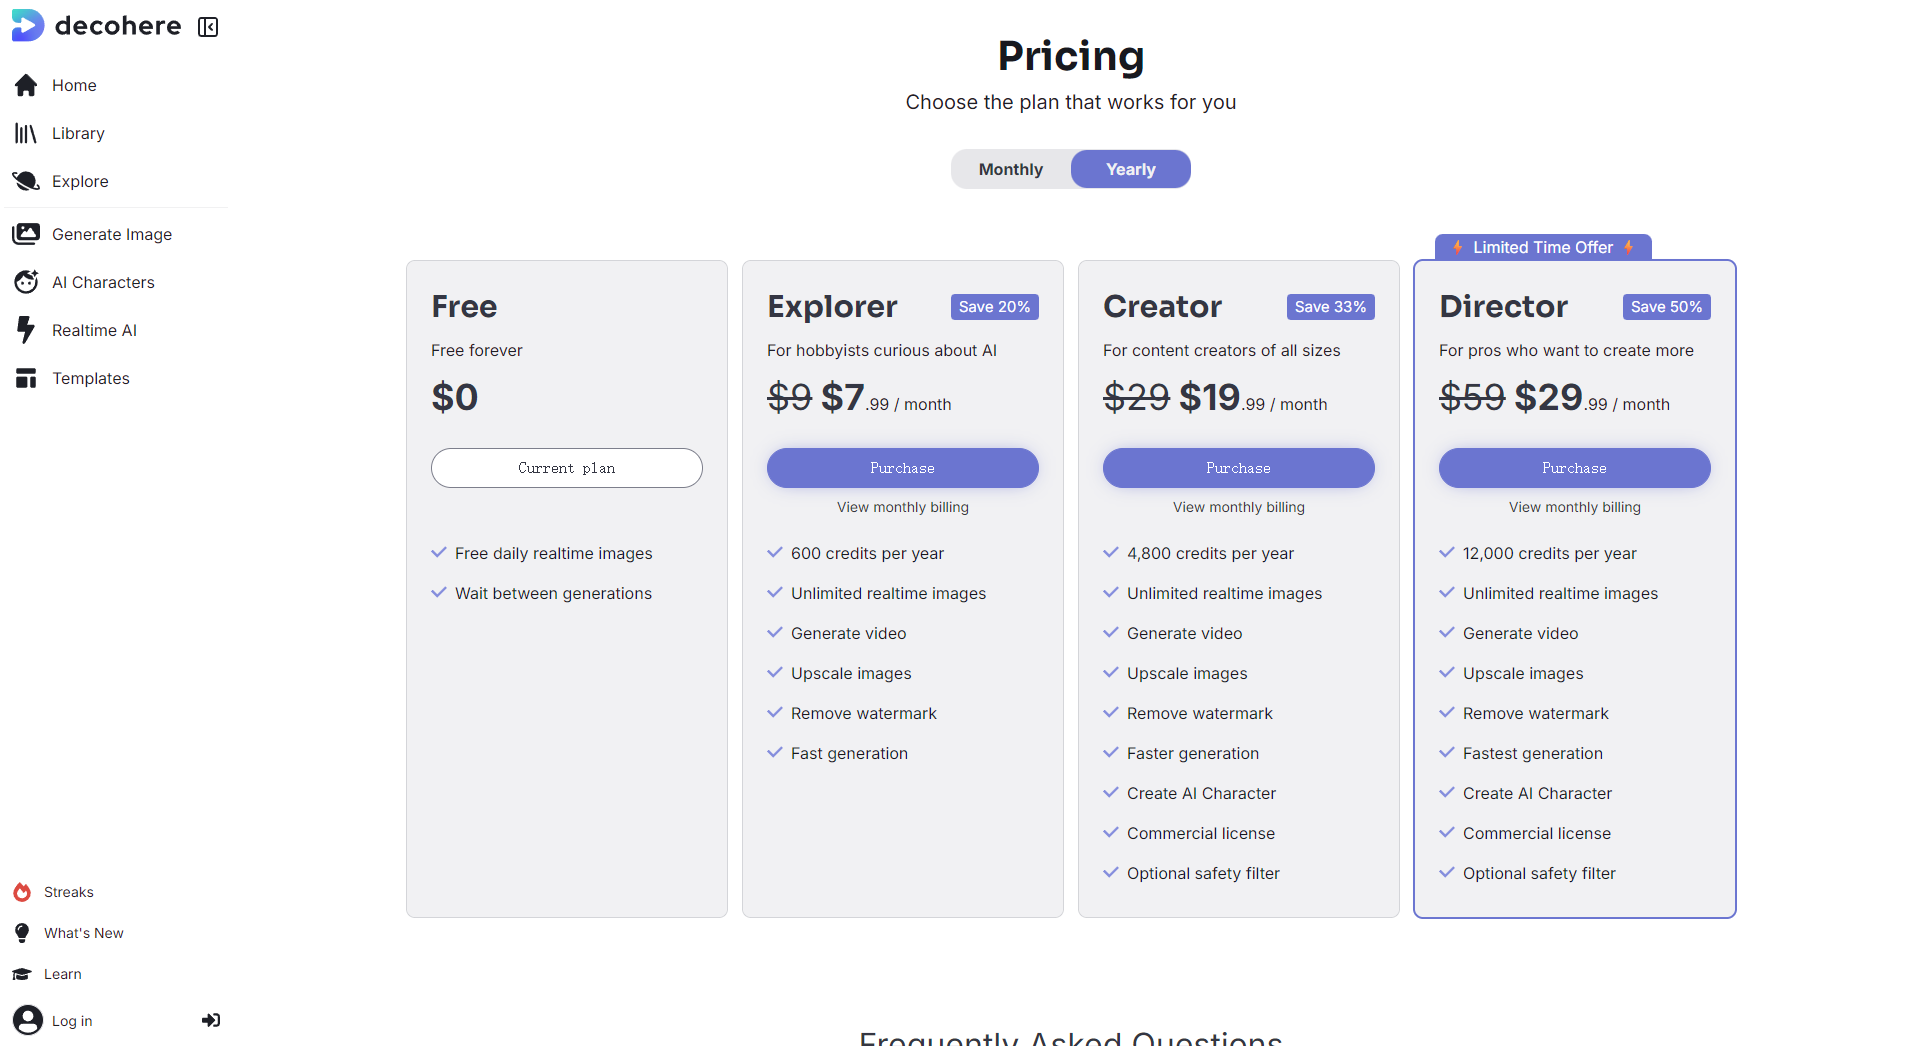Open the Streaks flame icon
1906x1046 pixels.
[x=22, y=892]
